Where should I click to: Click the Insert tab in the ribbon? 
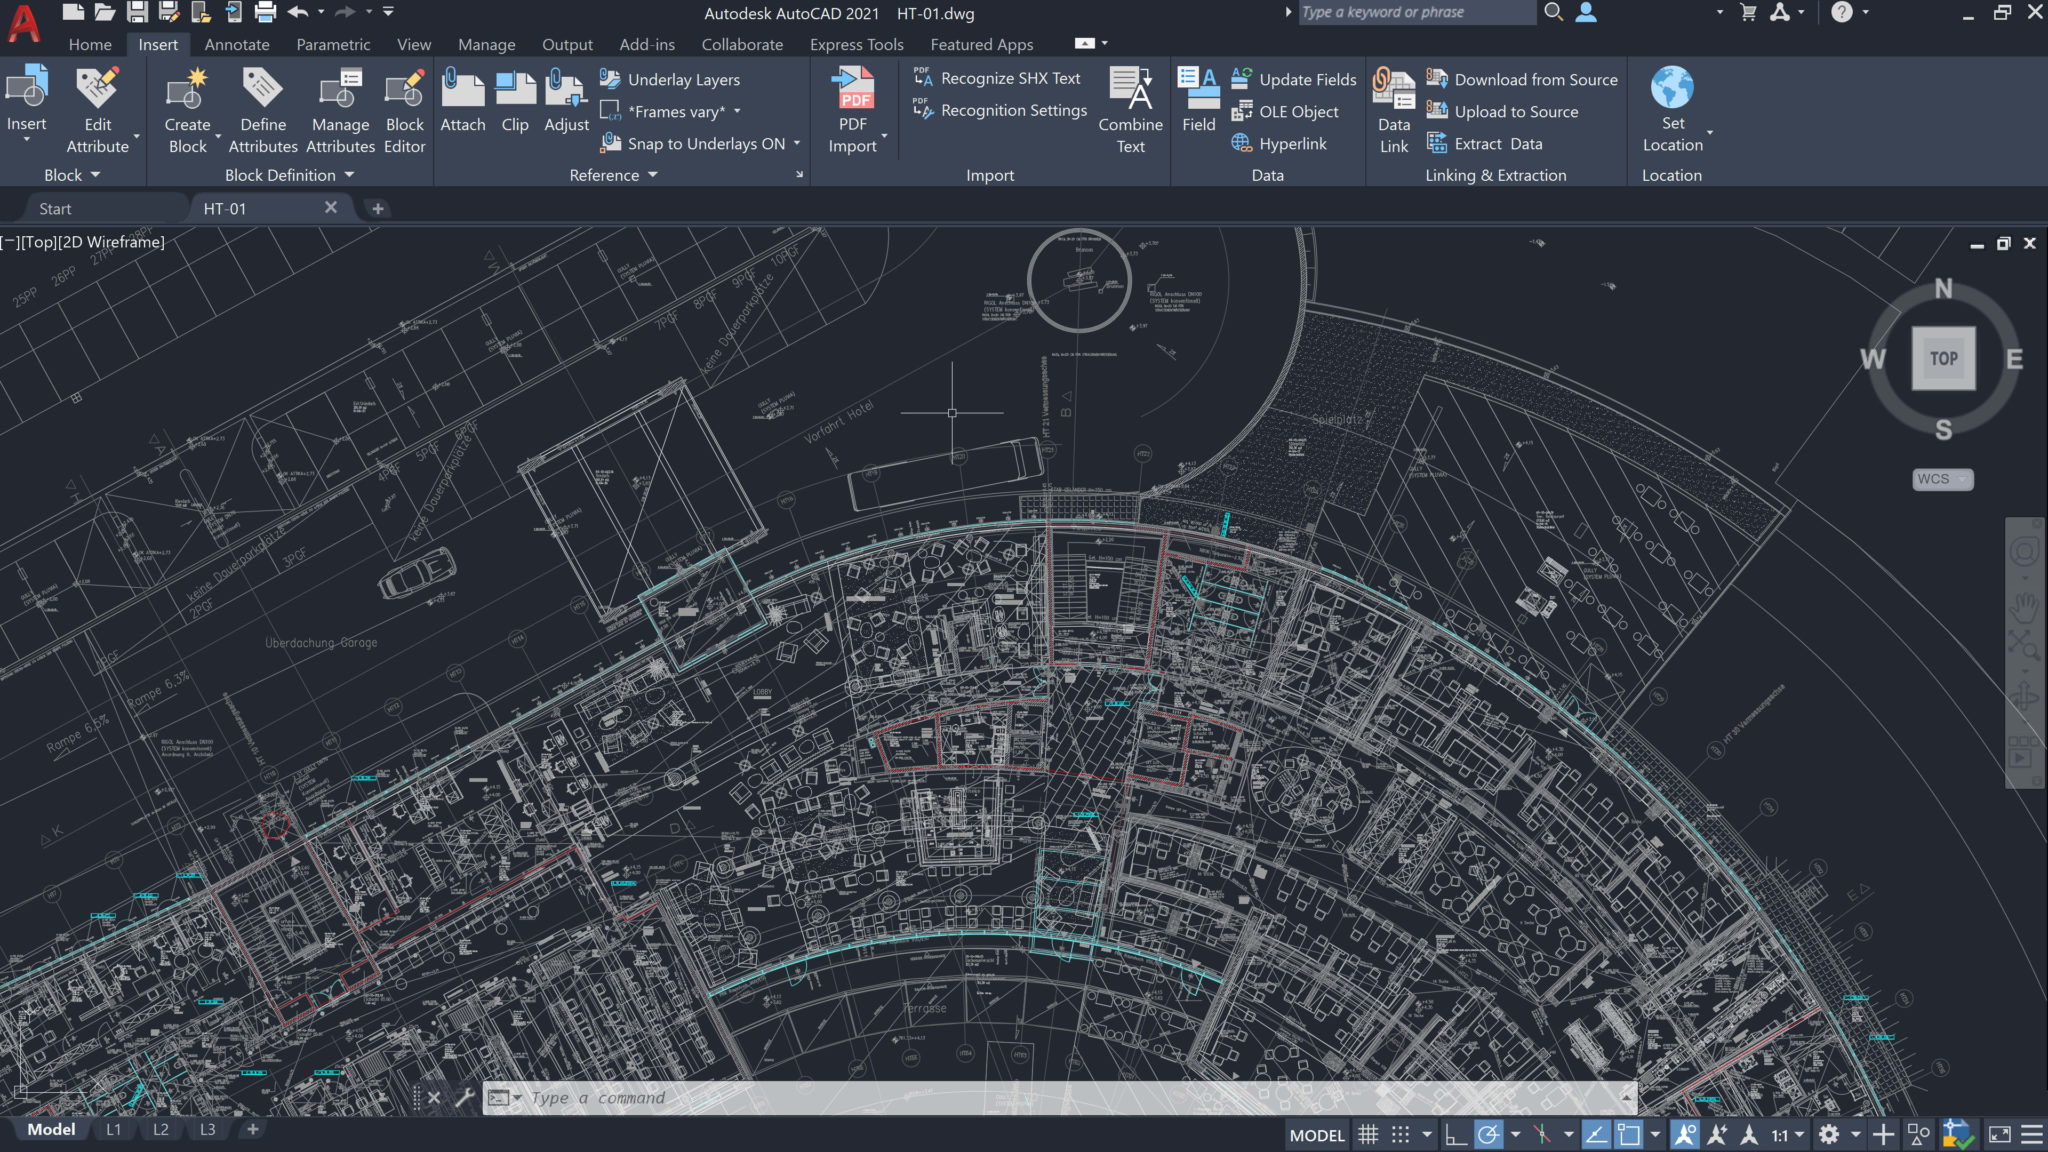tap(156, 44)
